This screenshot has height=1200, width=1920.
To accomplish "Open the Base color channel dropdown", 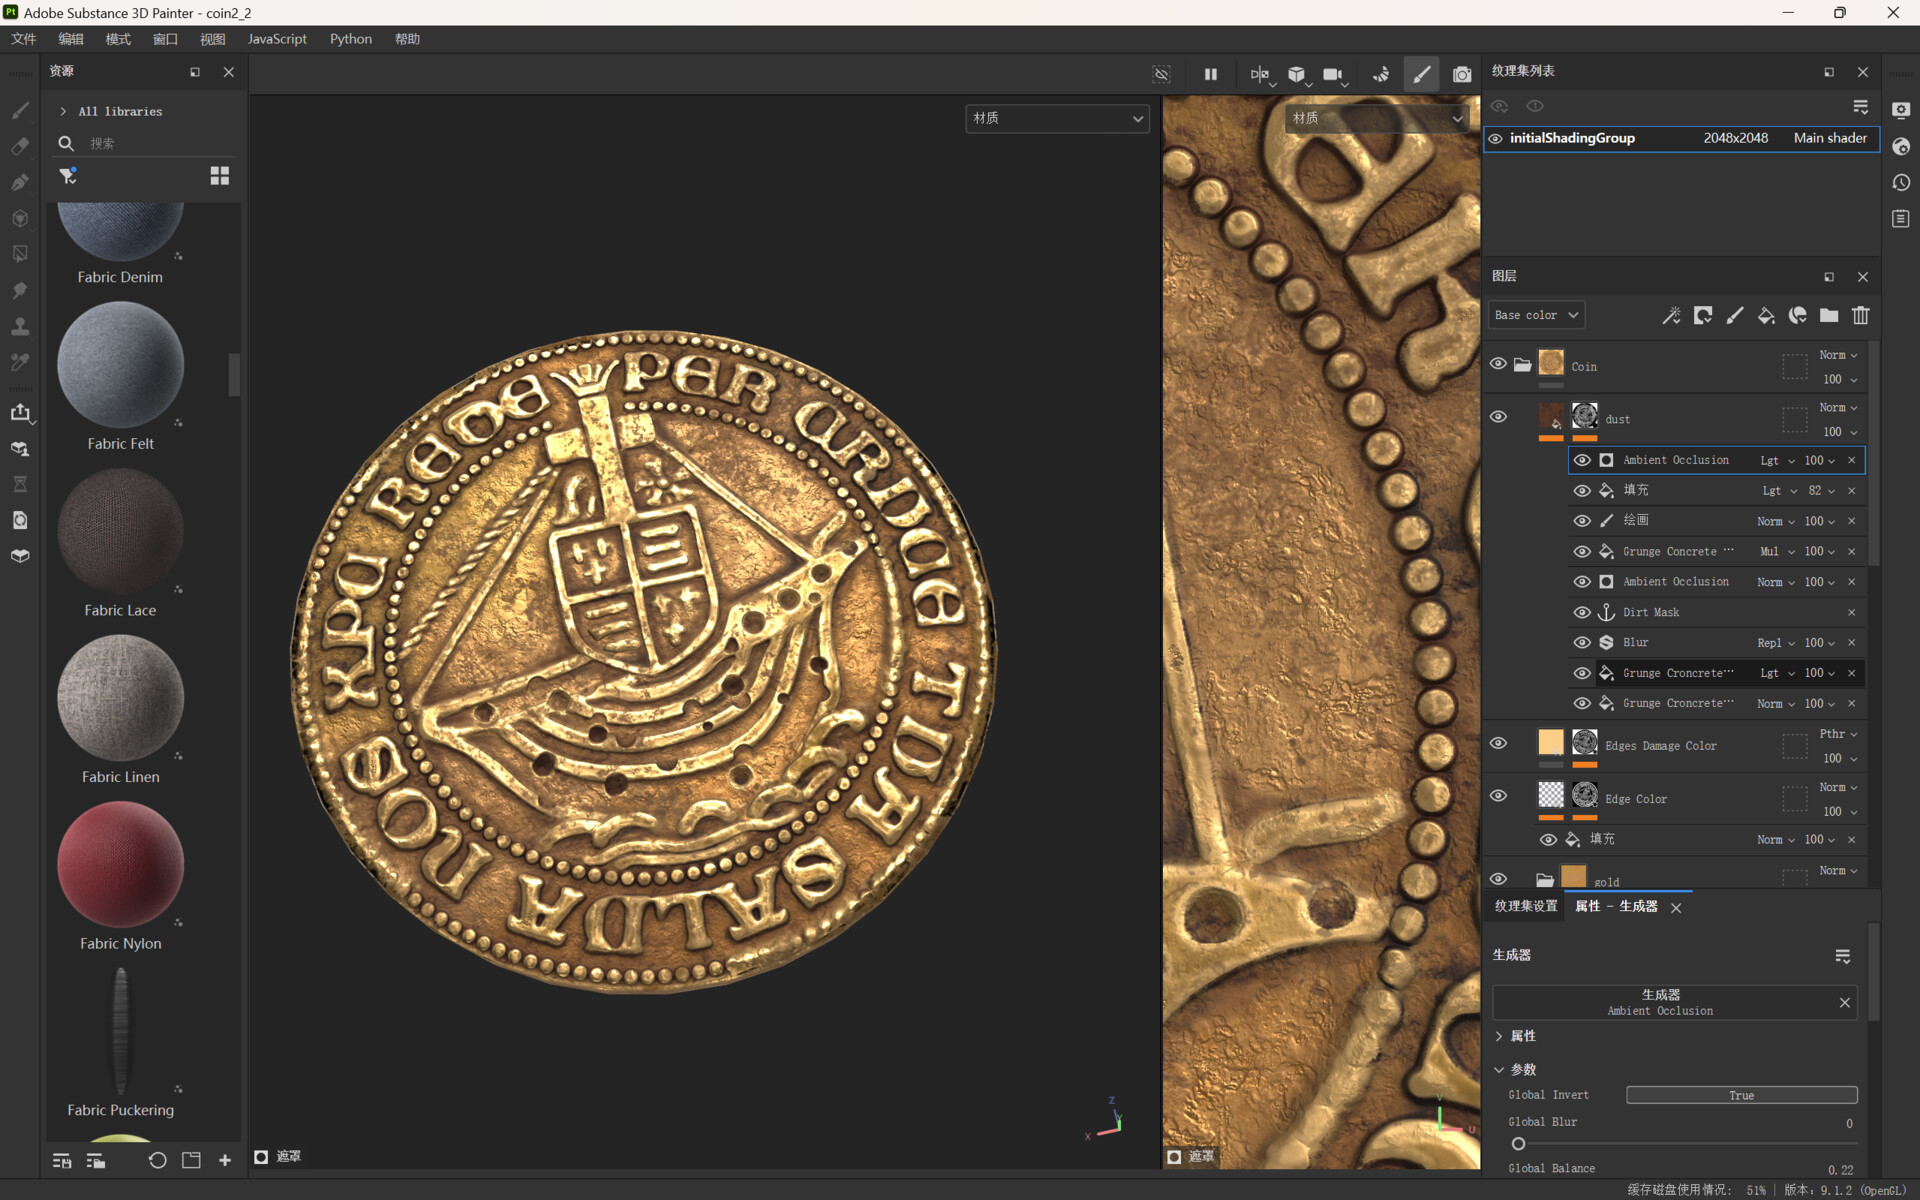I will pos(1536,315).
